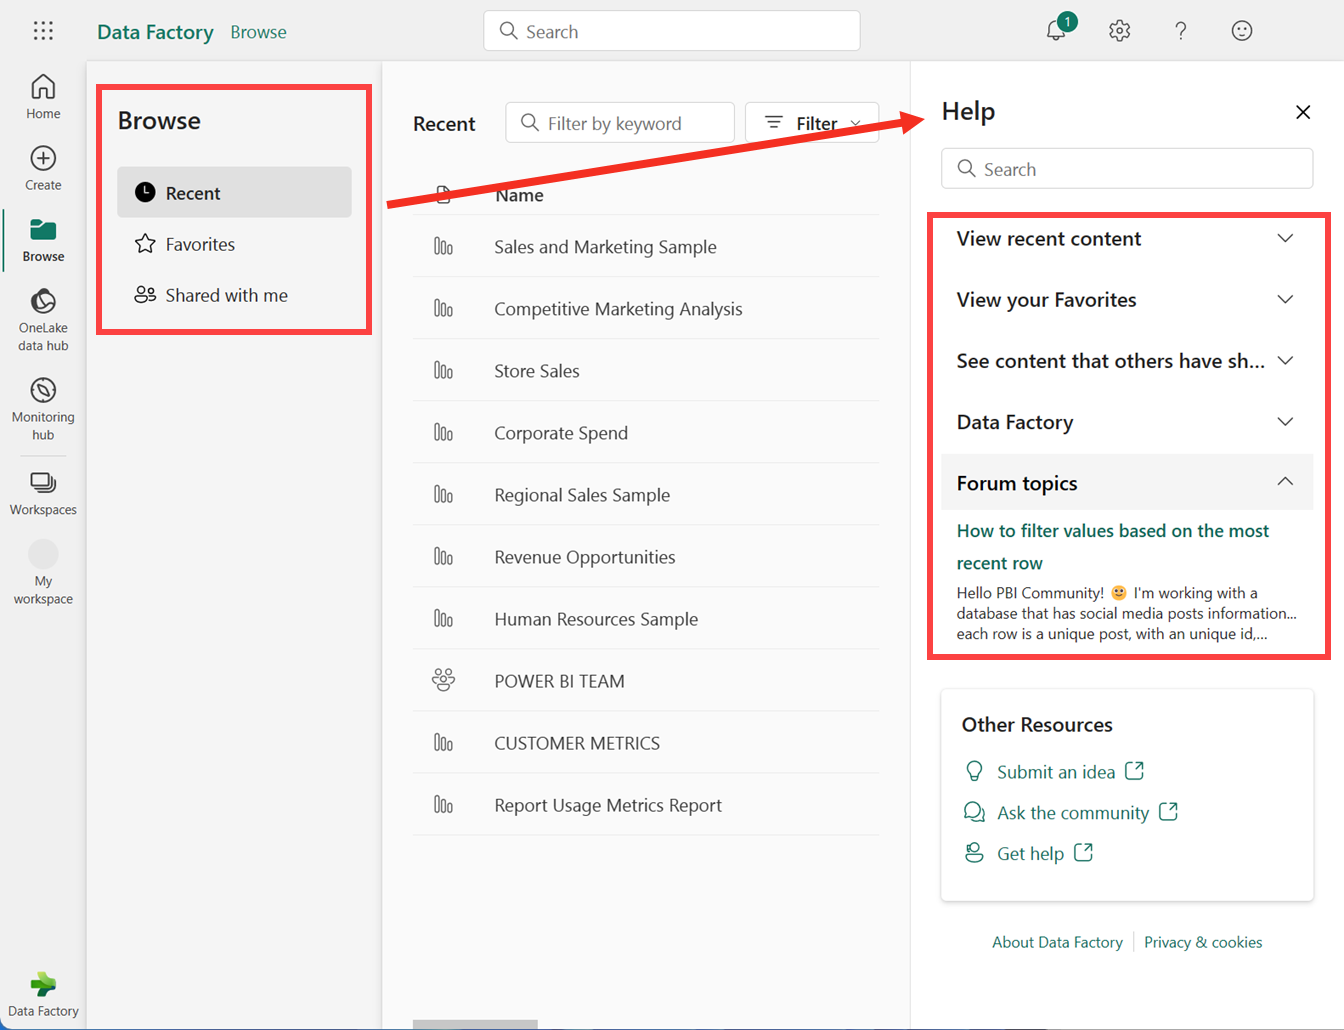1344x1030 pixels.
Task: Click the group icon beside POWER BI TEAM
Action: tap(443, 681)
